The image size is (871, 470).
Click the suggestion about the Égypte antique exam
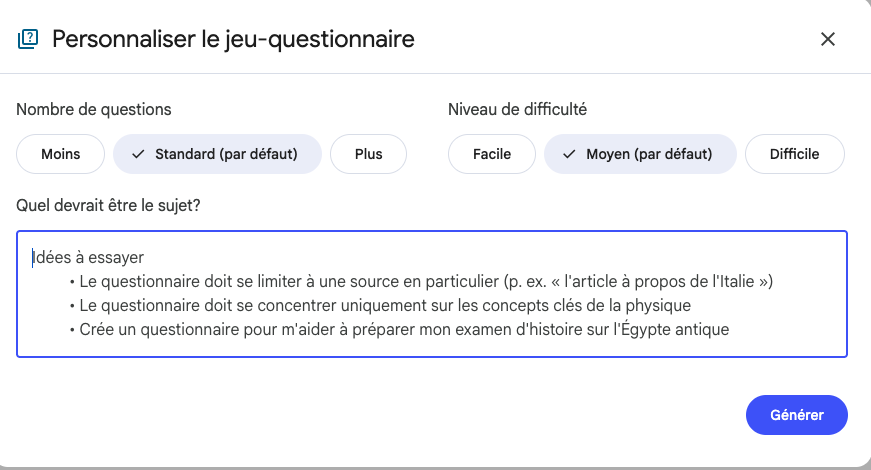point(403,329)
